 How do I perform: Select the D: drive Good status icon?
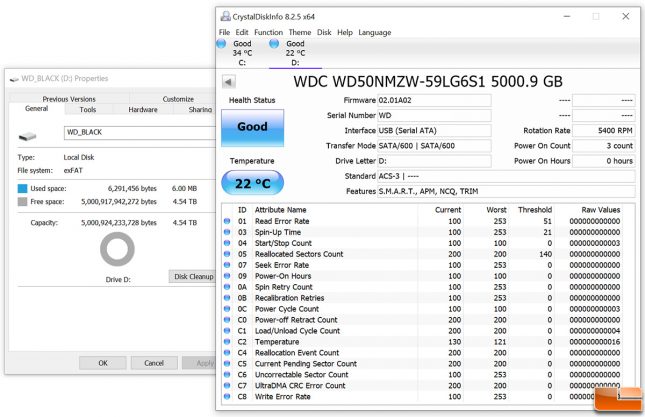pyautogui.click(x=274, y=43)
